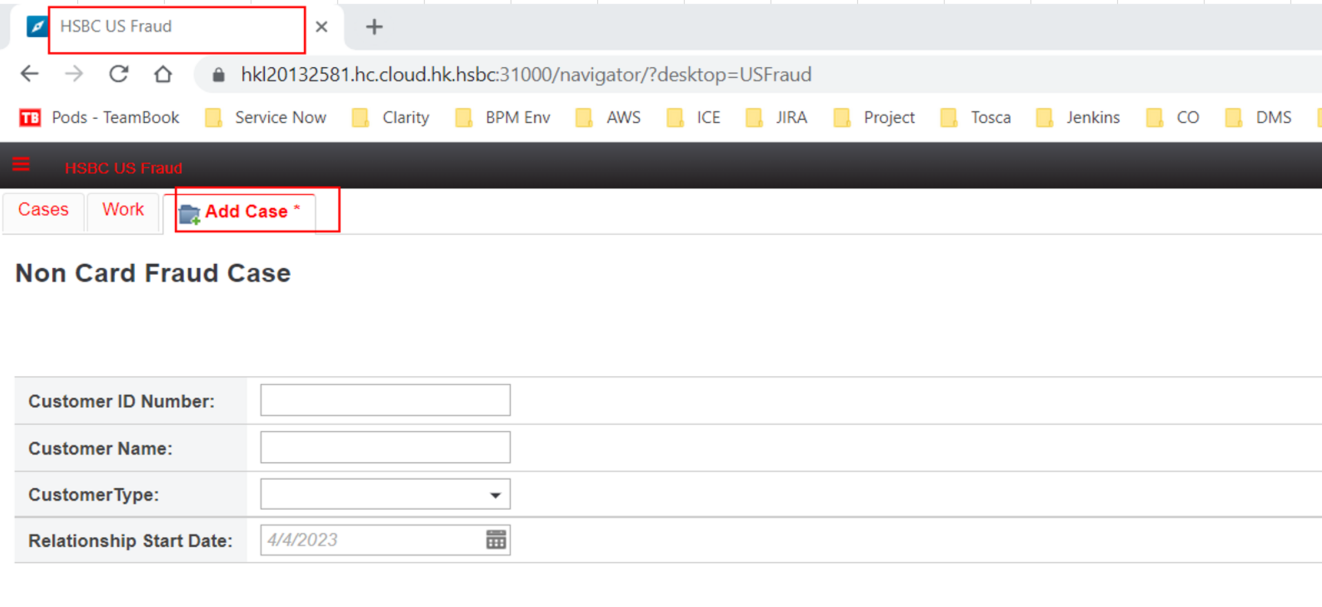Open the red hamburger menu icon
The height and width of the screenshot is (607, 1322).
pyautogui.click(x=21, y=165)
